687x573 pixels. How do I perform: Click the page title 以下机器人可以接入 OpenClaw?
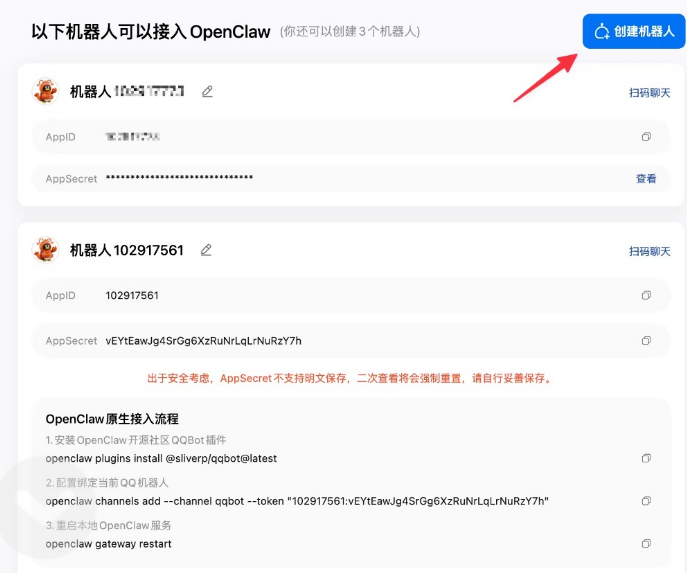pyautogui.click(x=151, y=32)
